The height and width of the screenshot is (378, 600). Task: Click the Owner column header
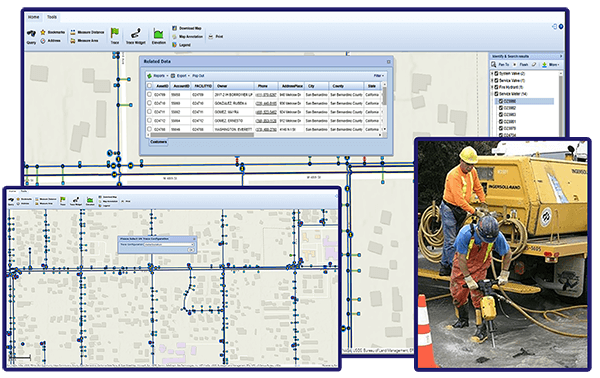[x=233, y=86]
